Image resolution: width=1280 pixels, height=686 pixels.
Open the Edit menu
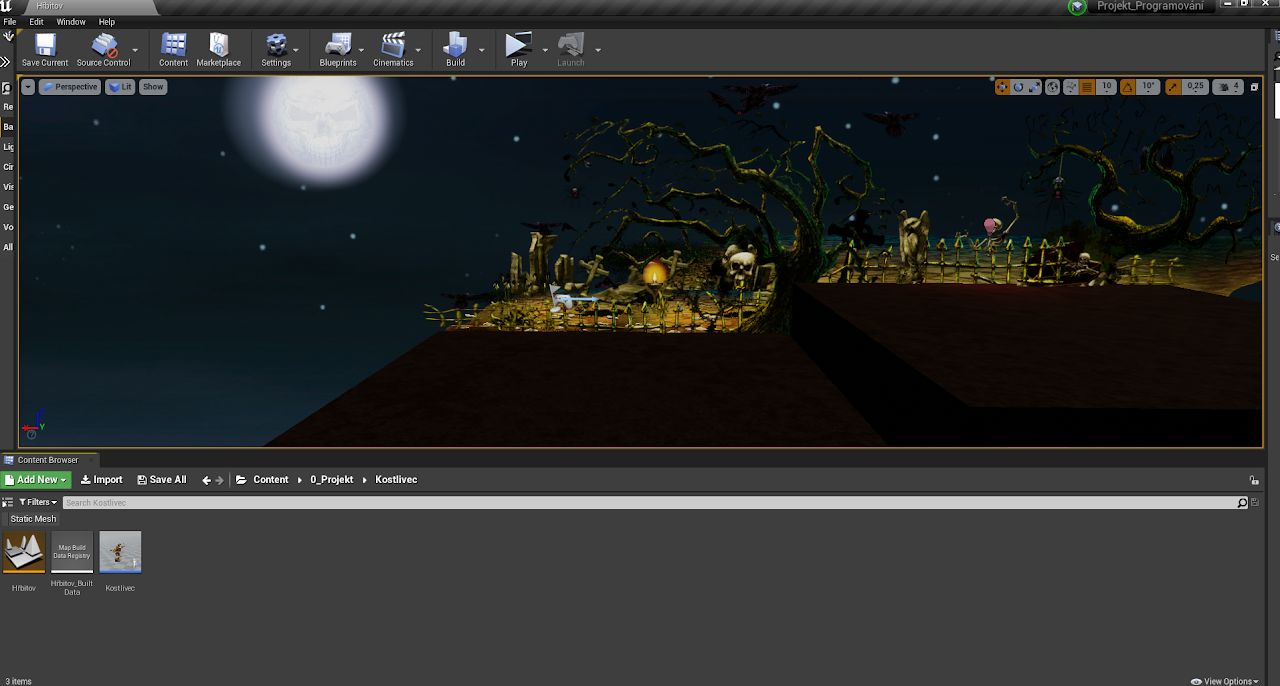point(37,21)
